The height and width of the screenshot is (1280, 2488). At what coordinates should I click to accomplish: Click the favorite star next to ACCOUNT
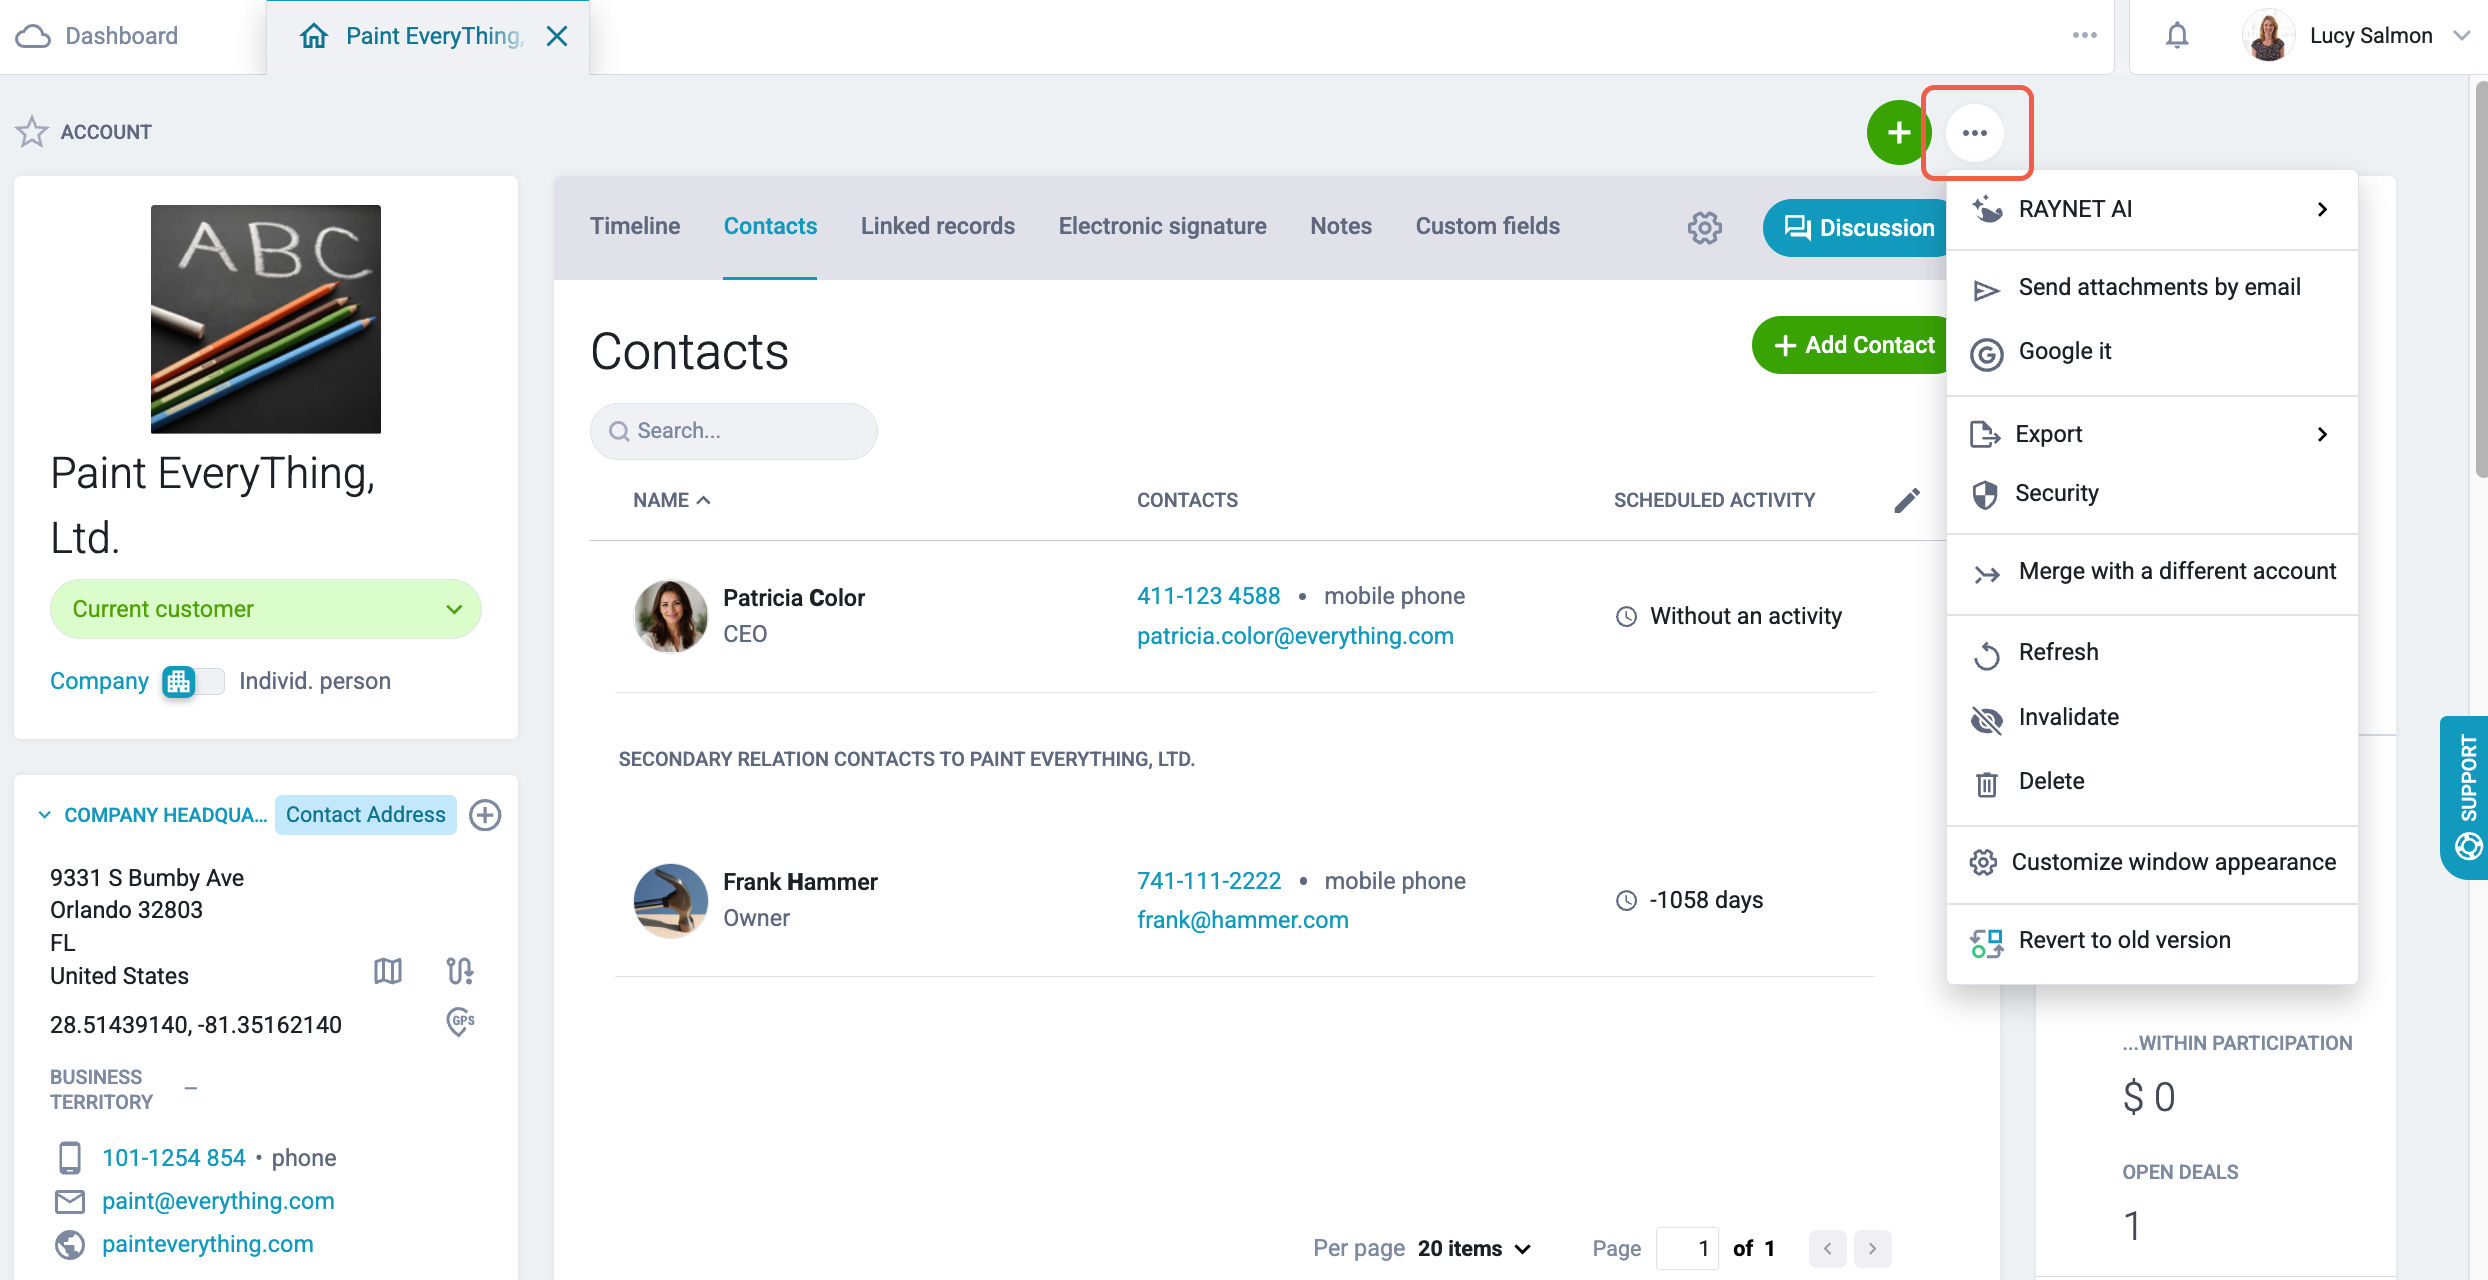[x=32, y=132]
